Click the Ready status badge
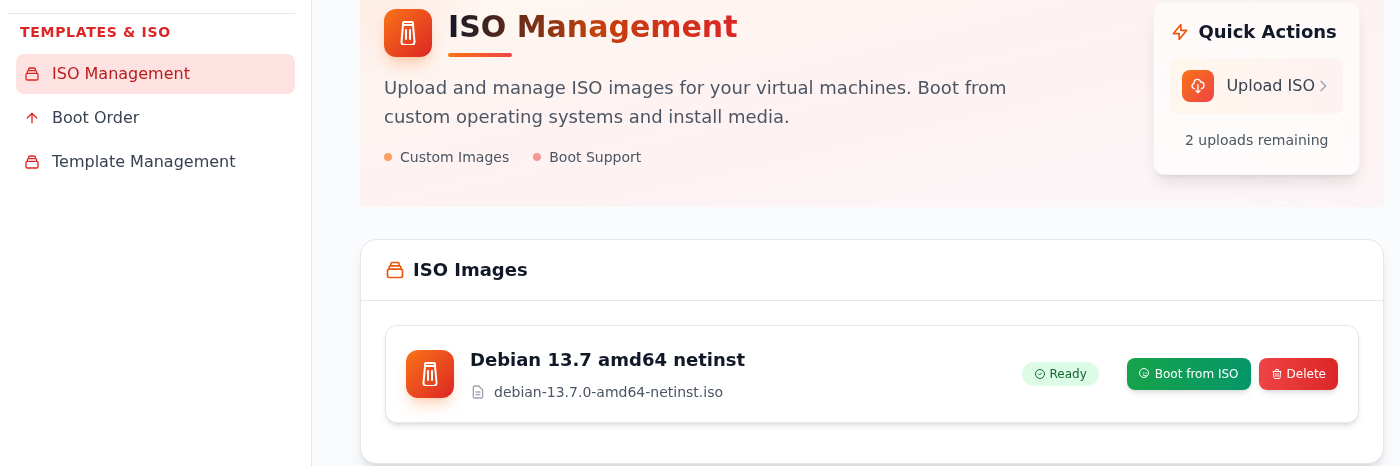The height and width of the screenshot is (466, 1400). [1060, 374]
